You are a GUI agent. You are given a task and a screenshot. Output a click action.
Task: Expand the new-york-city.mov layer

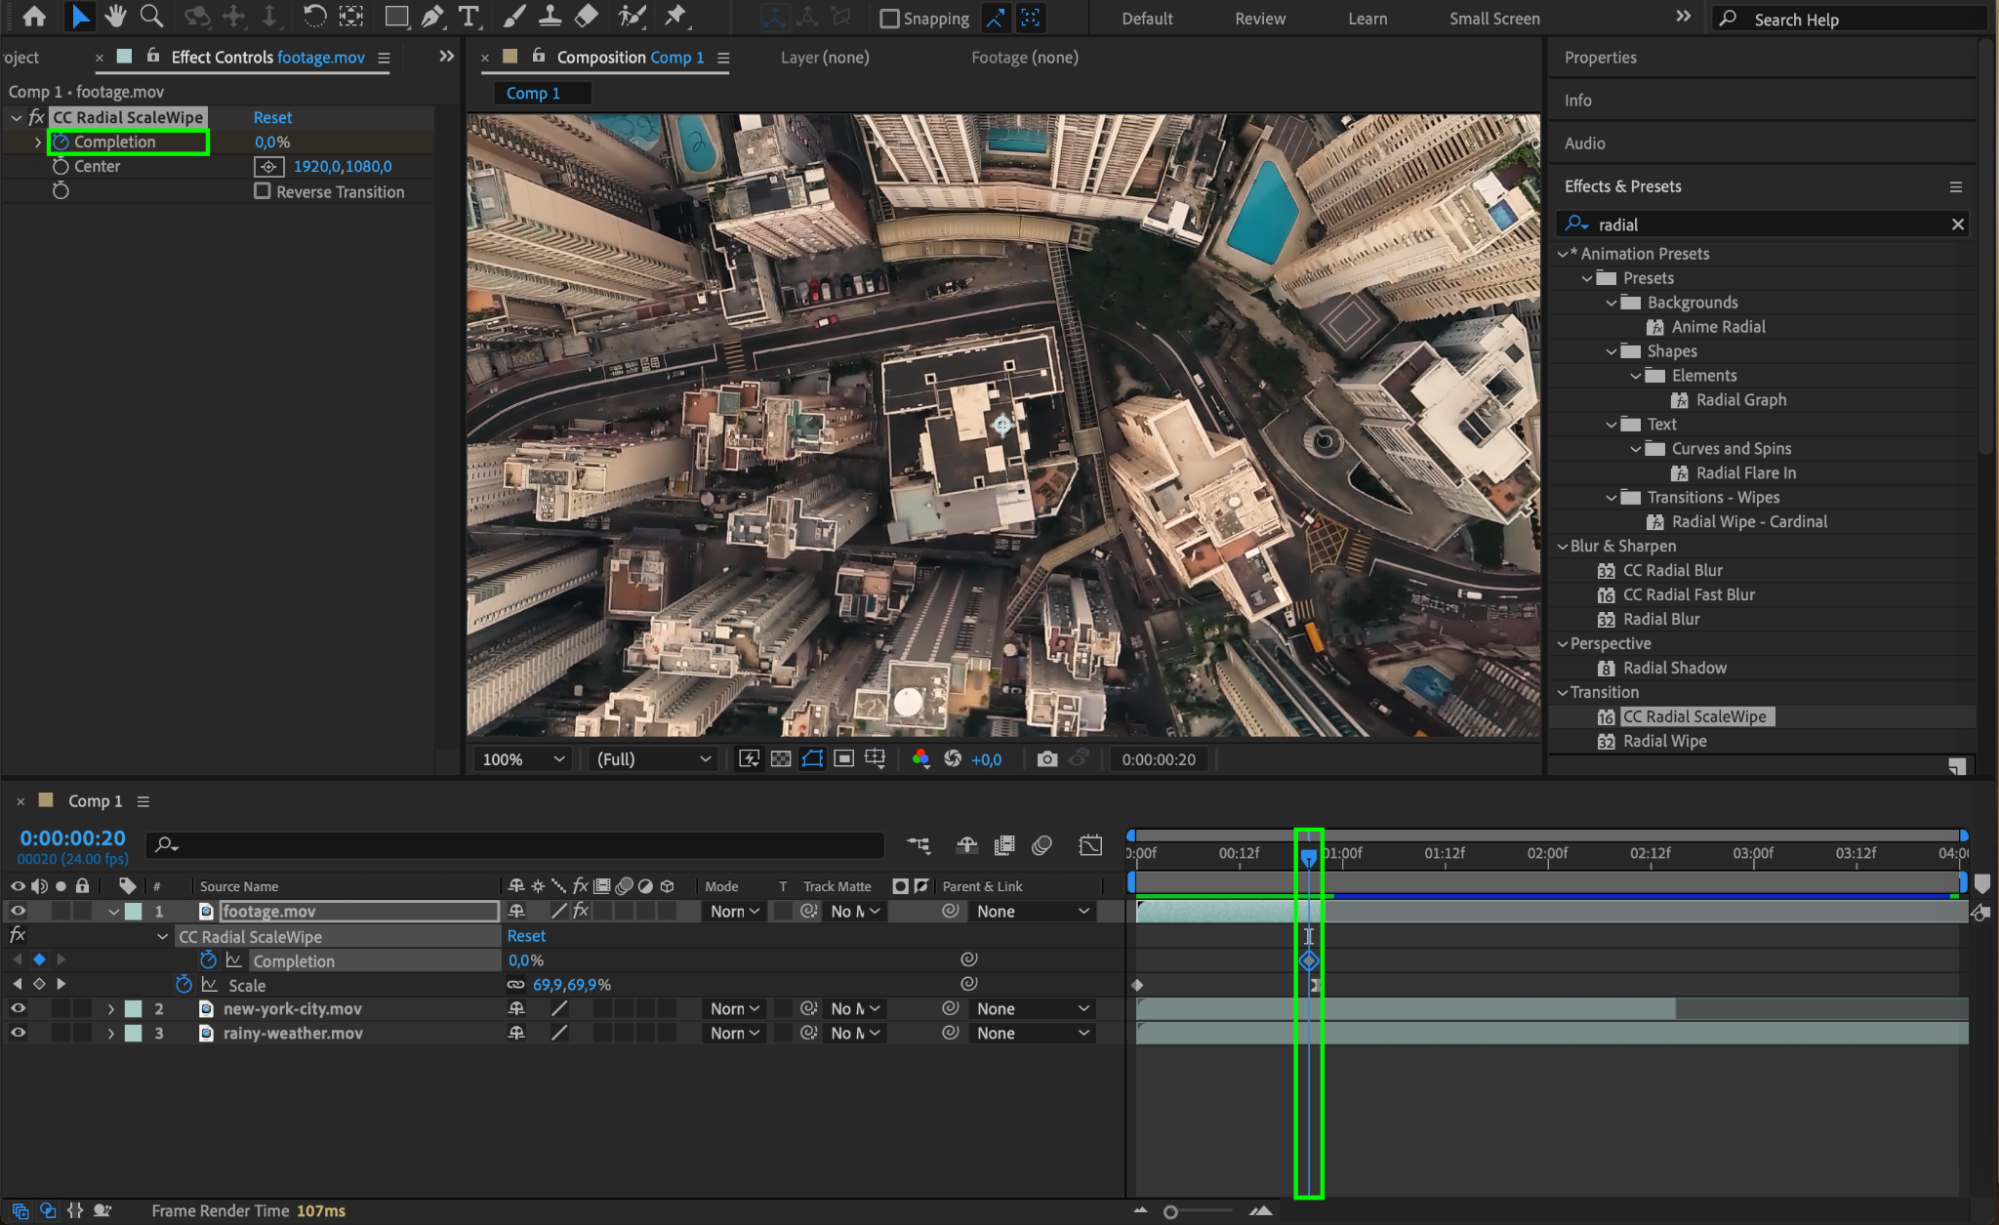coord(111,1009)
